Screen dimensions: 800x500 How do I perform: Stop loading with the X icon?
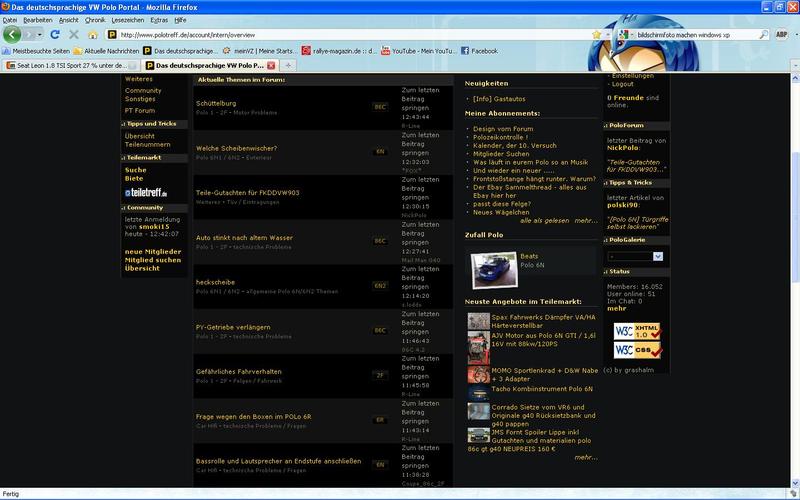(73, 35)
